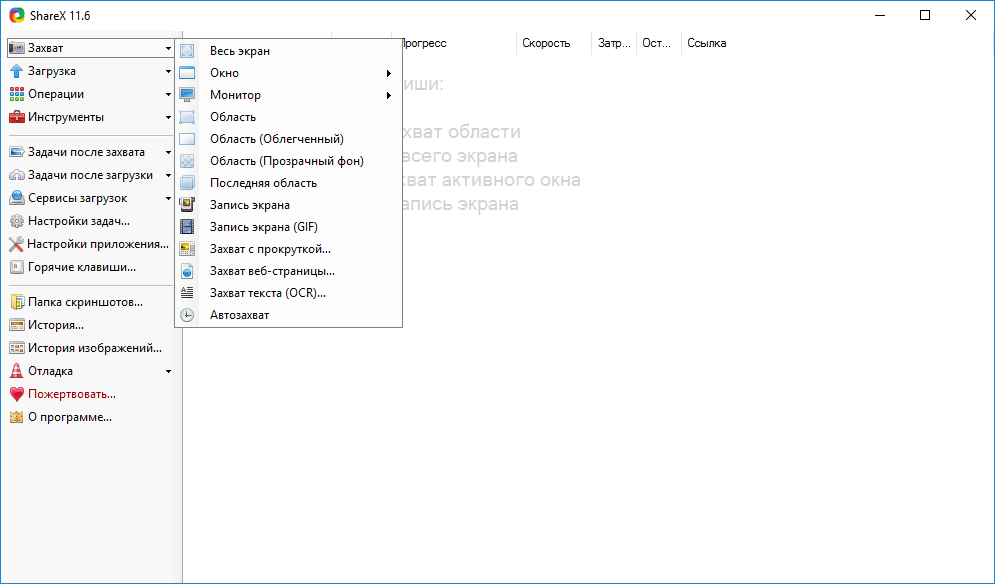Click the Область (Облегченный) icon
This screenshot has height=584, width=995.
tap(187, 139)
